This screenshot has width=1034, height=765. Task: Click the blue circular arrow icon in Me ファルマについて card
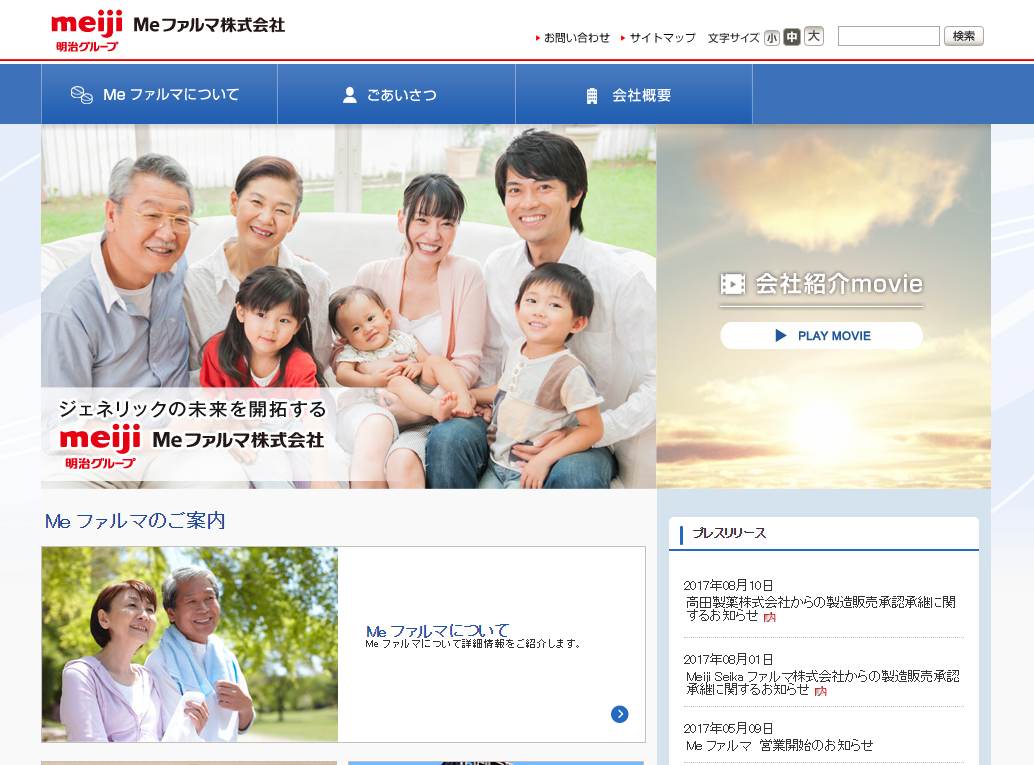(619, 714)
